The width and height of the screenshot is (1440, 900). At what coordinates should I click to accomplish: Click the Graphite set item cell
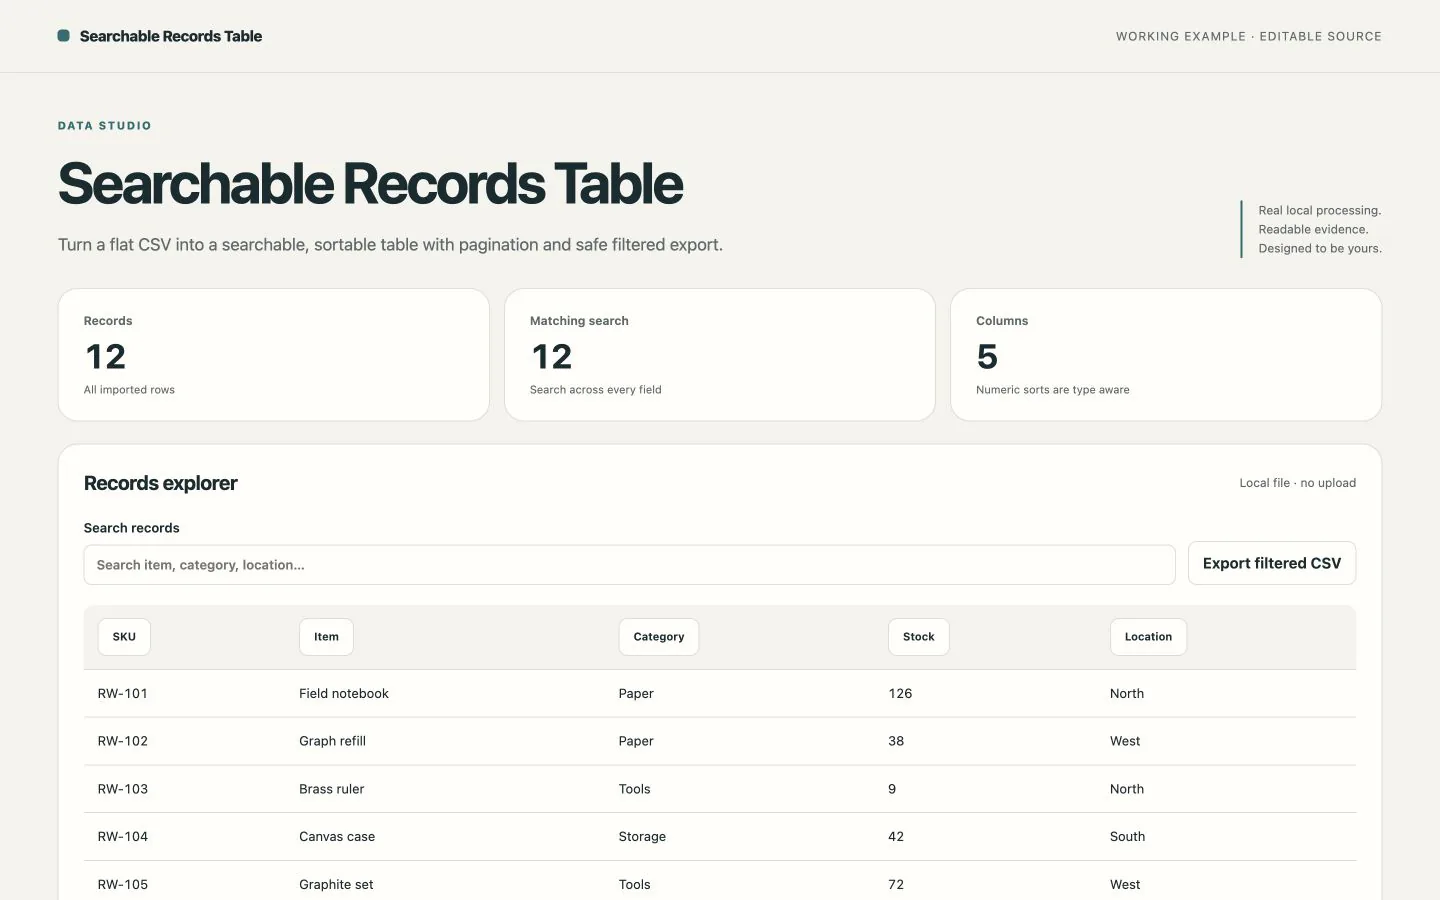click(336, 885)
